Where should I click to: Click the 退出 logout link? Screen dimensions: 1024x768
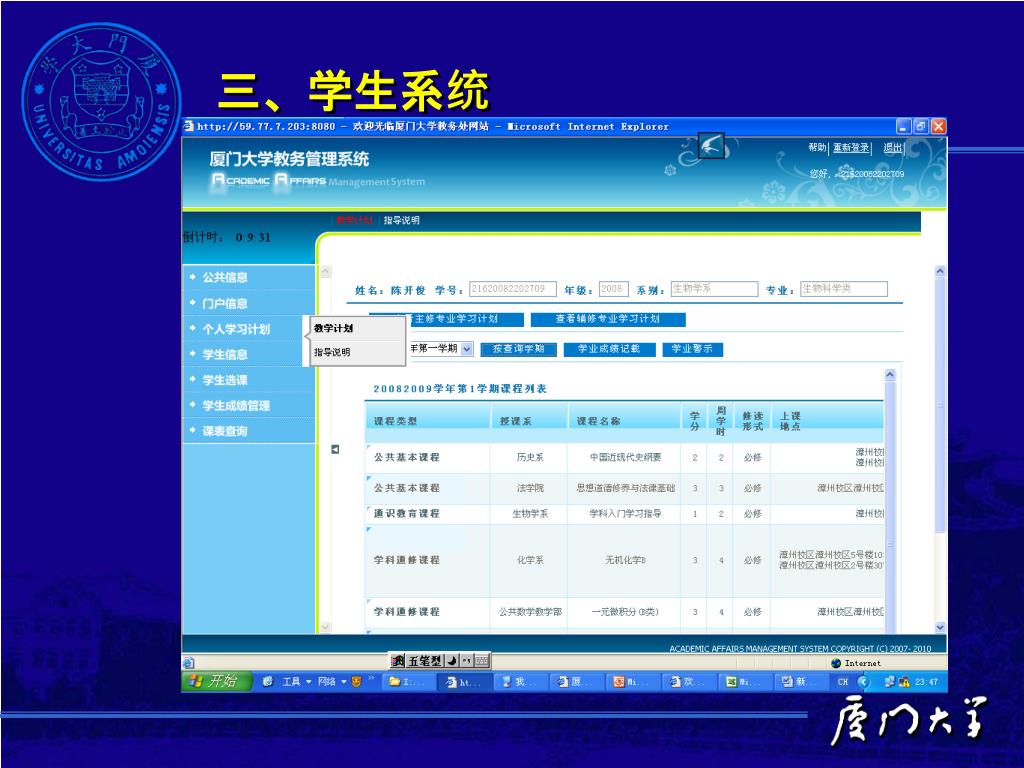[893, 148]
